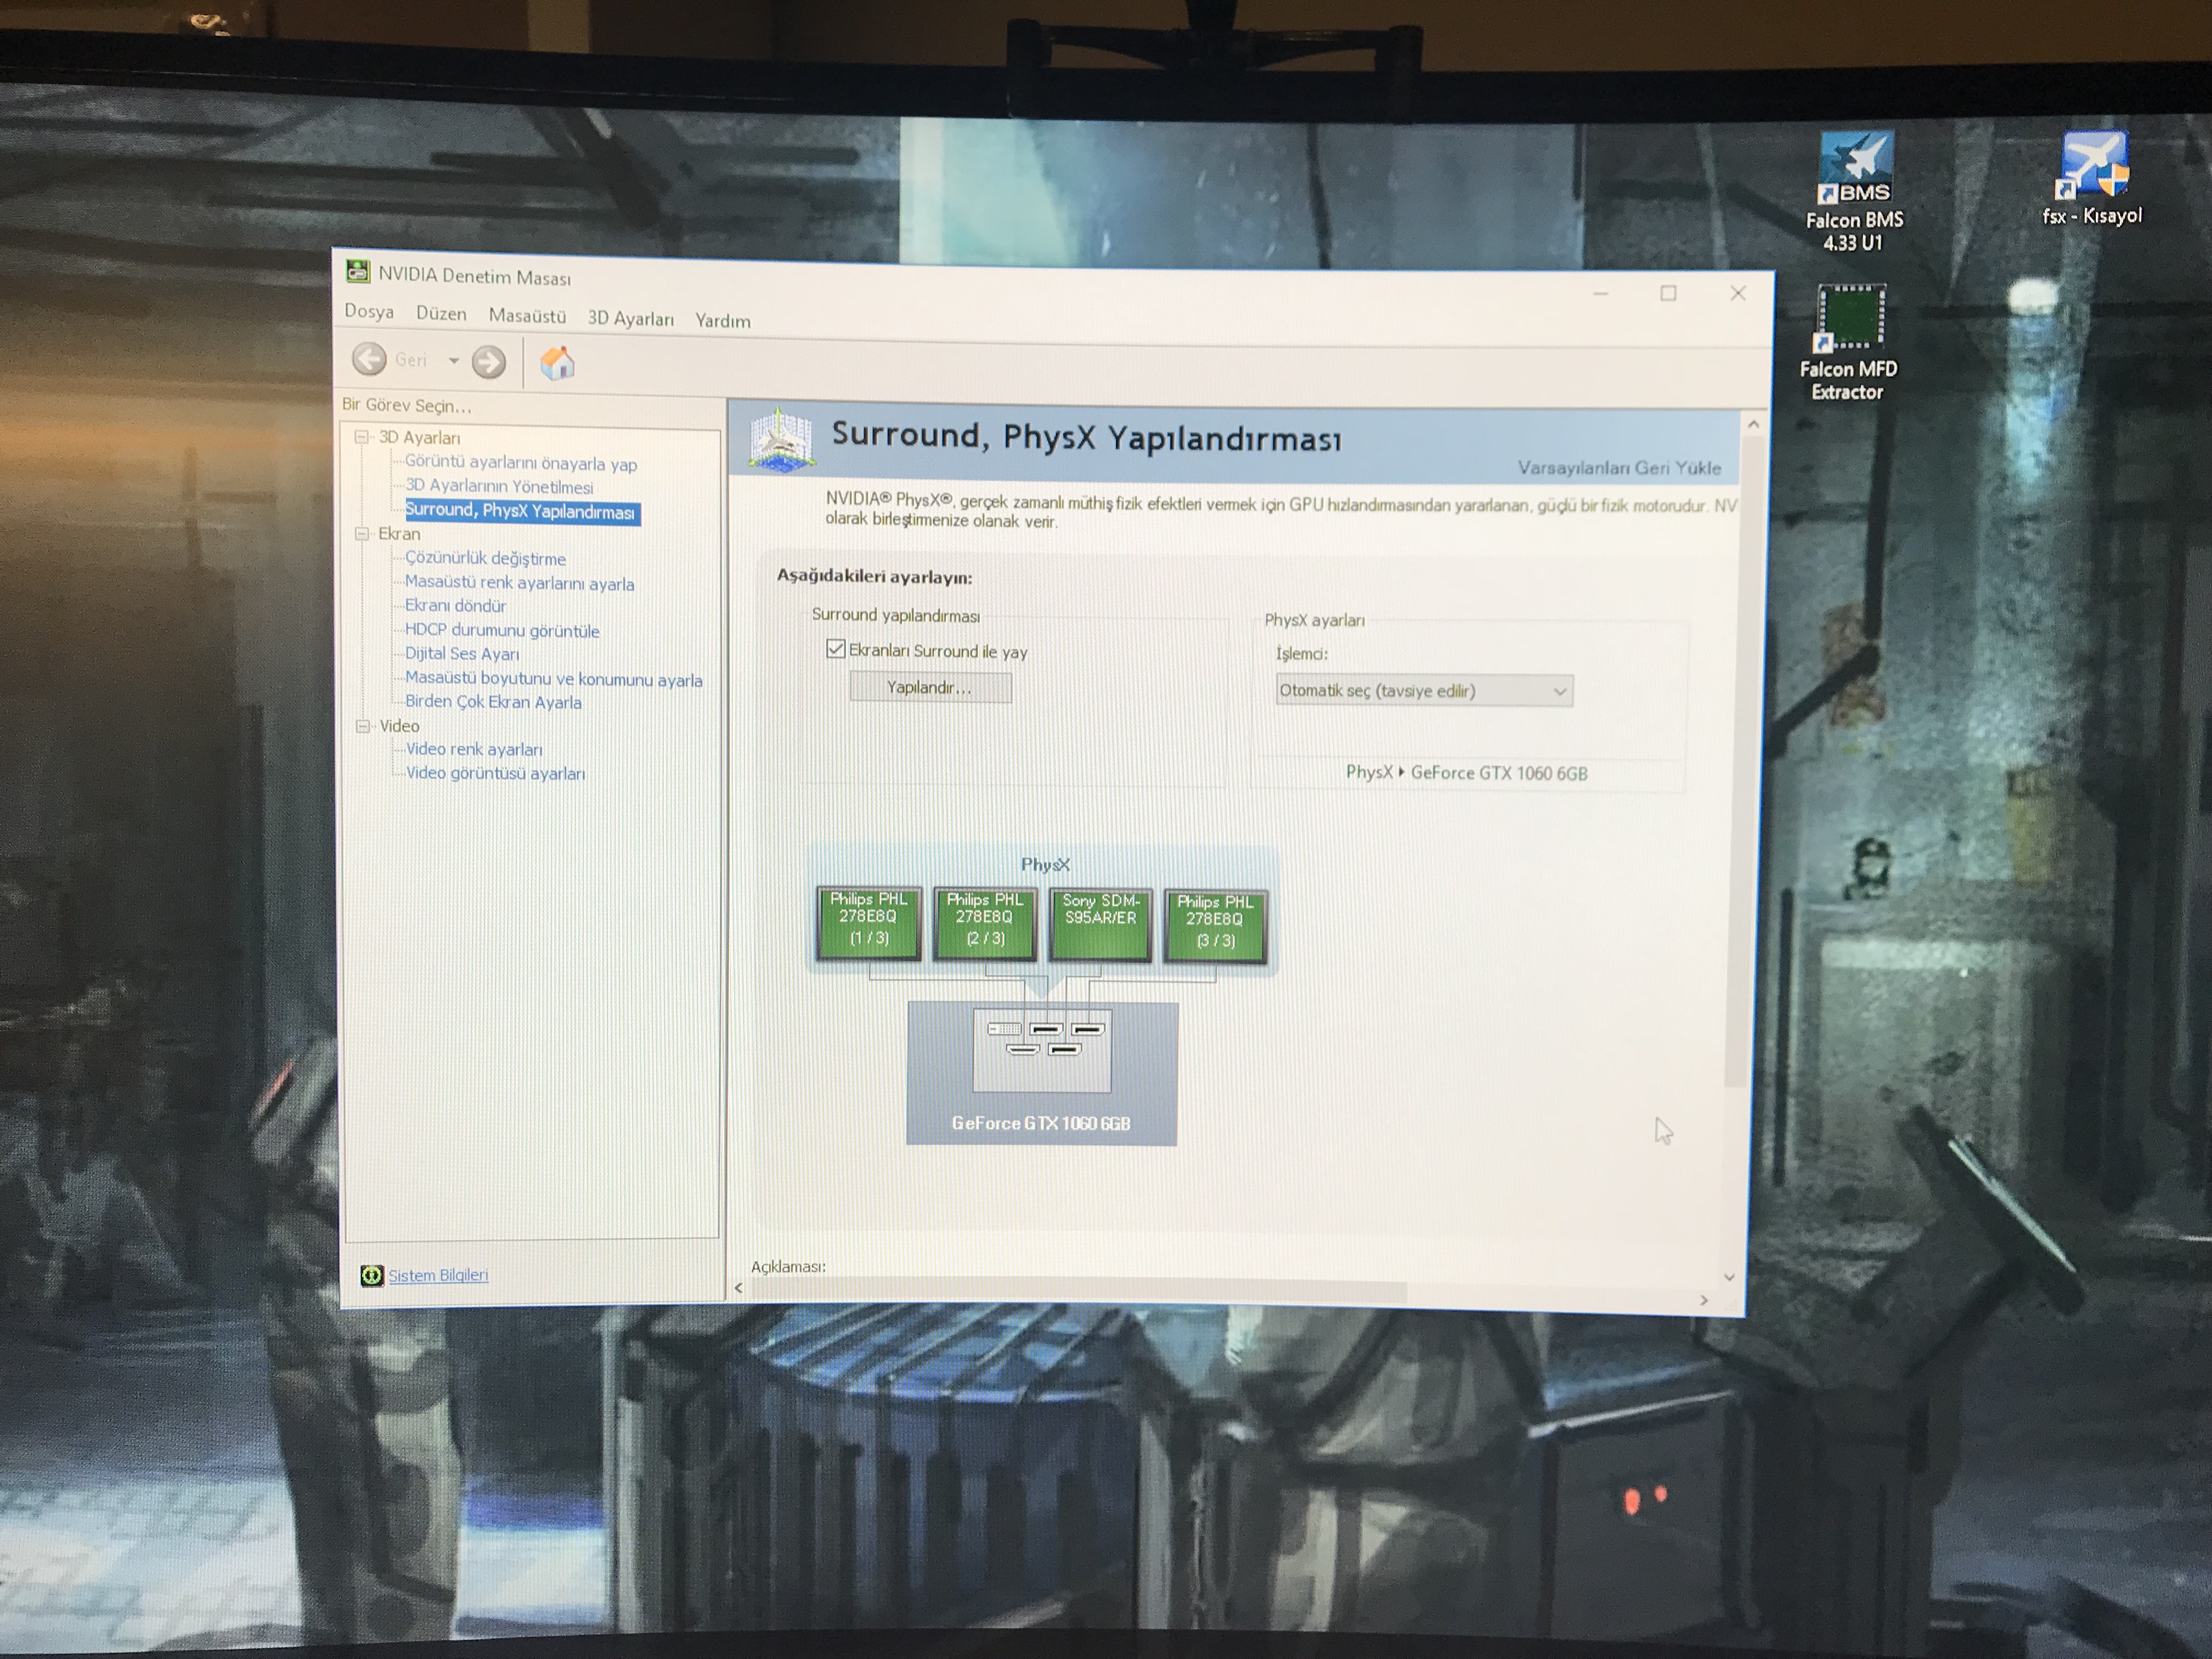Select the Sony SDM-S95AR/ER display

coord(1100,925)
